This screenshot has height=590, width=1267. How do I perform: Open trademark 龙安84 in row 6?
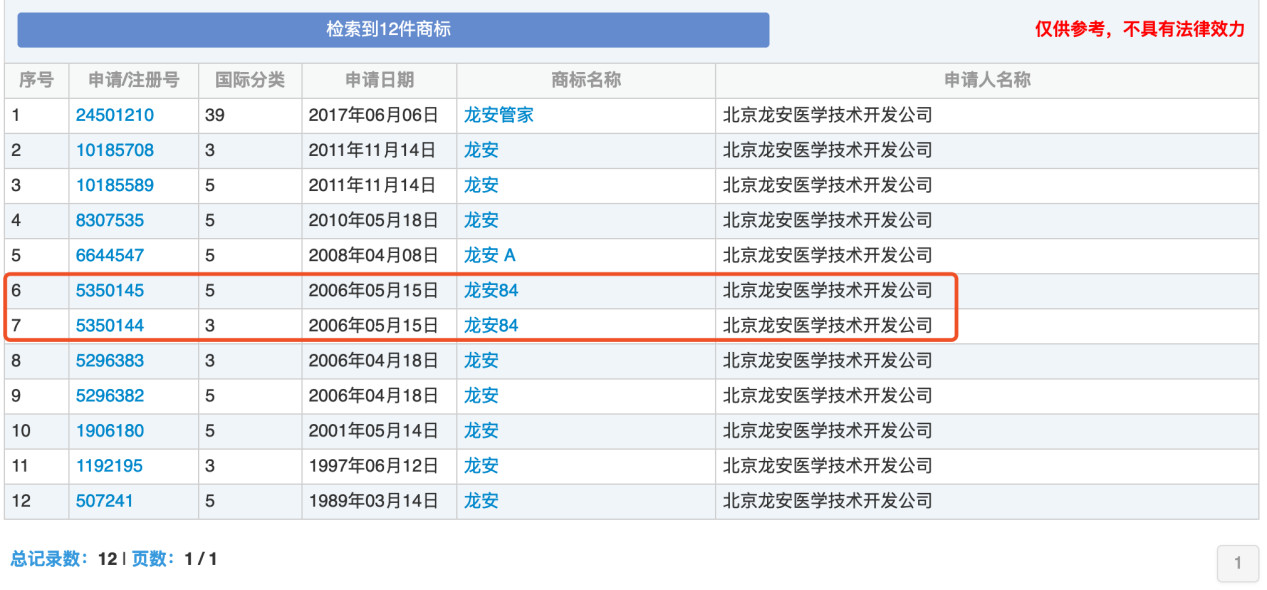487,291
